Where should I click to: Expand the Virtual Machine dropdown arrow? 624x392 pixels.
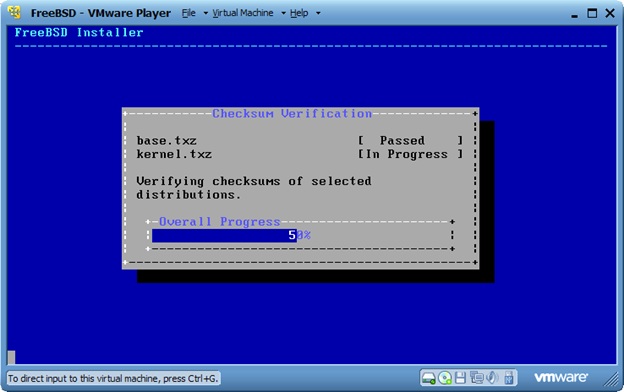(283, 13)
